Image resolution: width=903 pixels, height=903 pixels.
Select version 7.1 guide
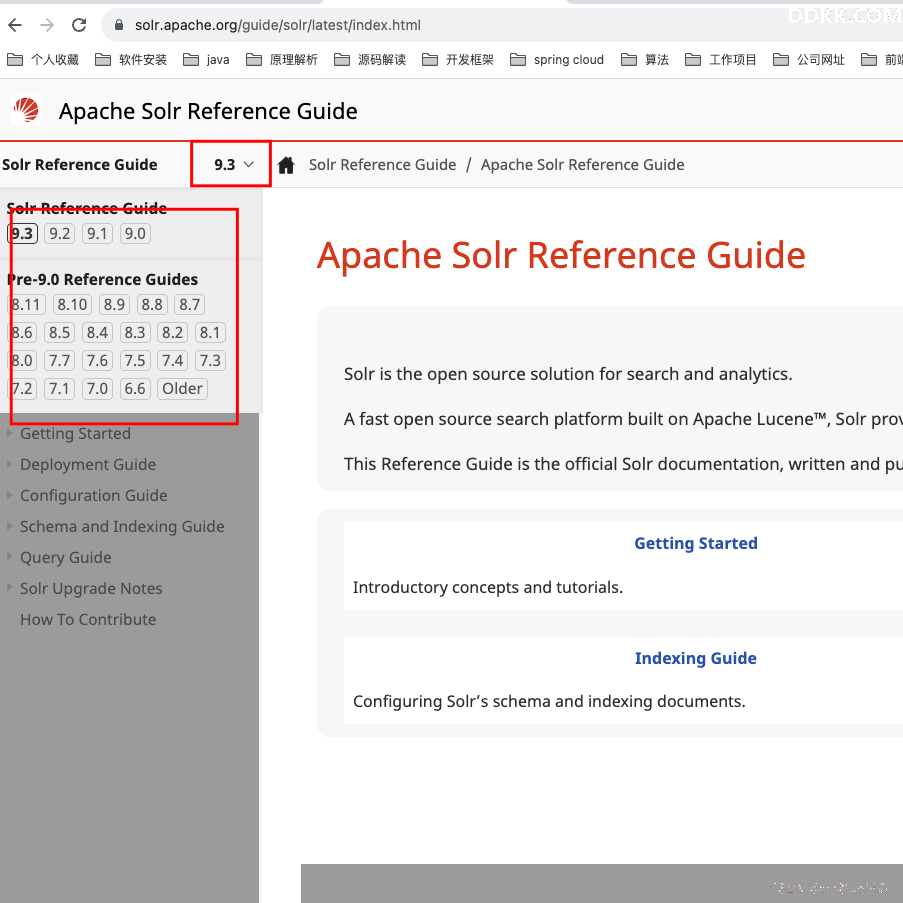59,389
